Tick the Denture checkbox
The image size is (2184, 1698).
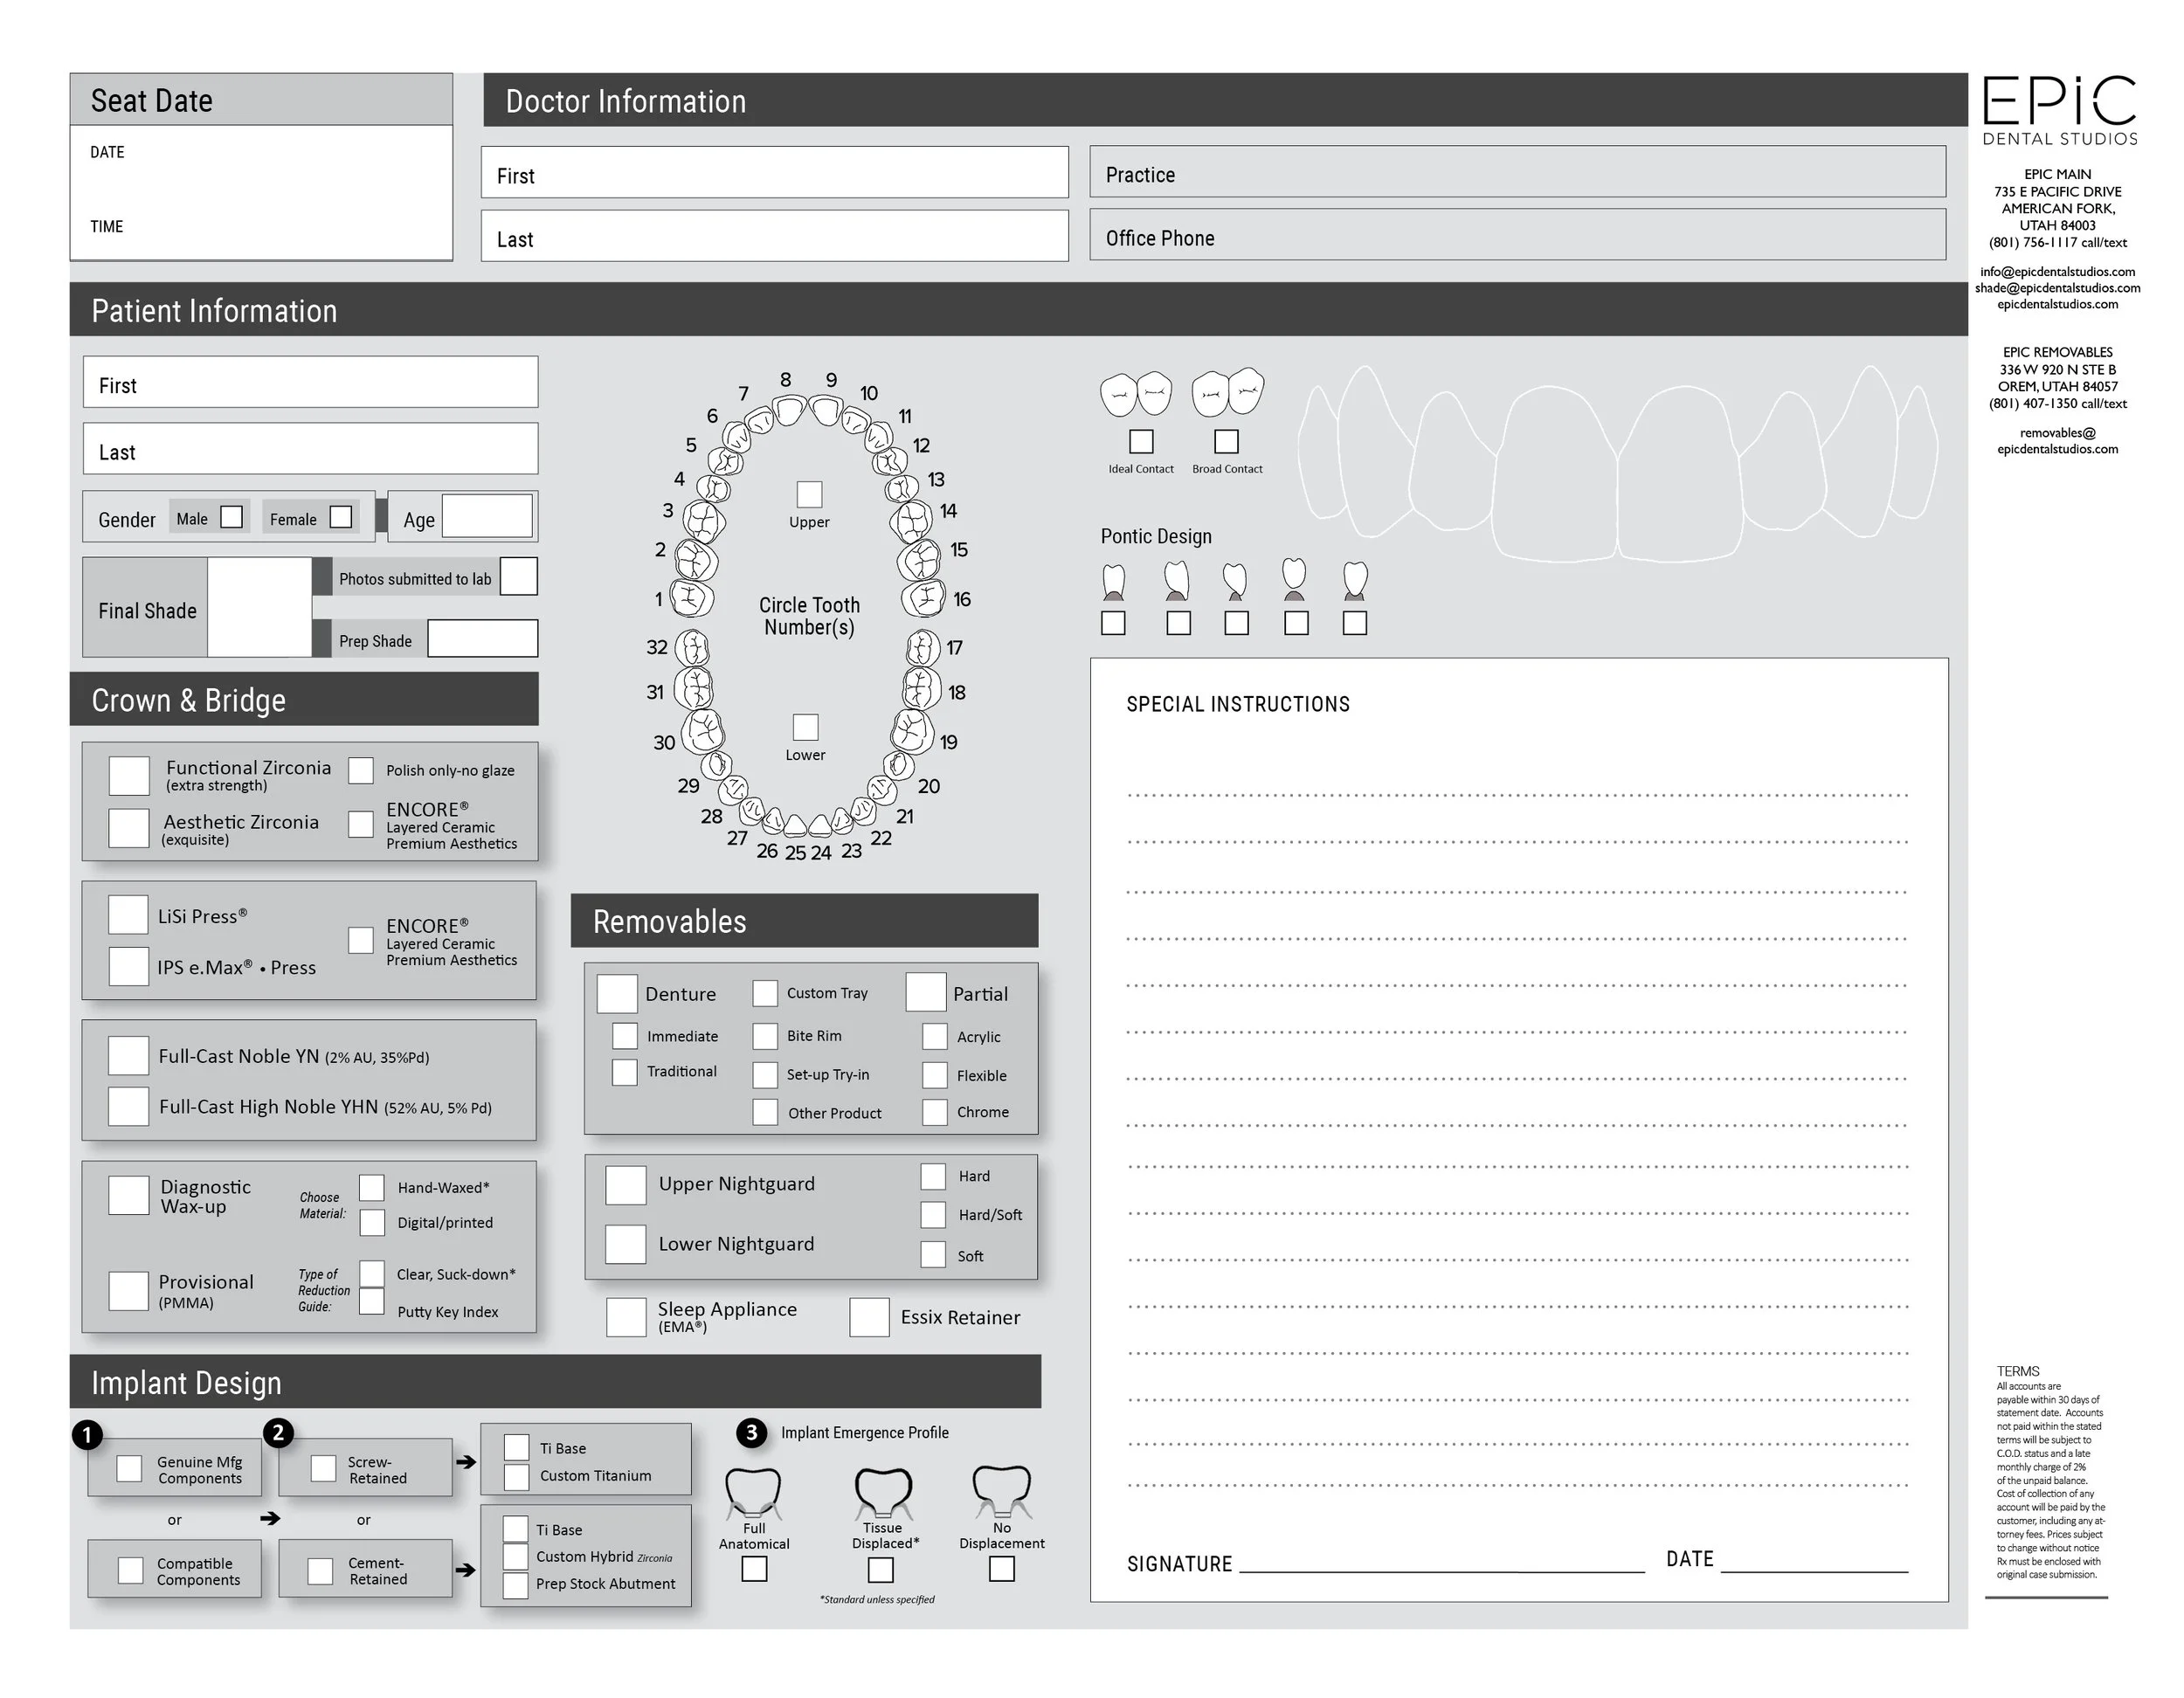[x=617, y=993]
